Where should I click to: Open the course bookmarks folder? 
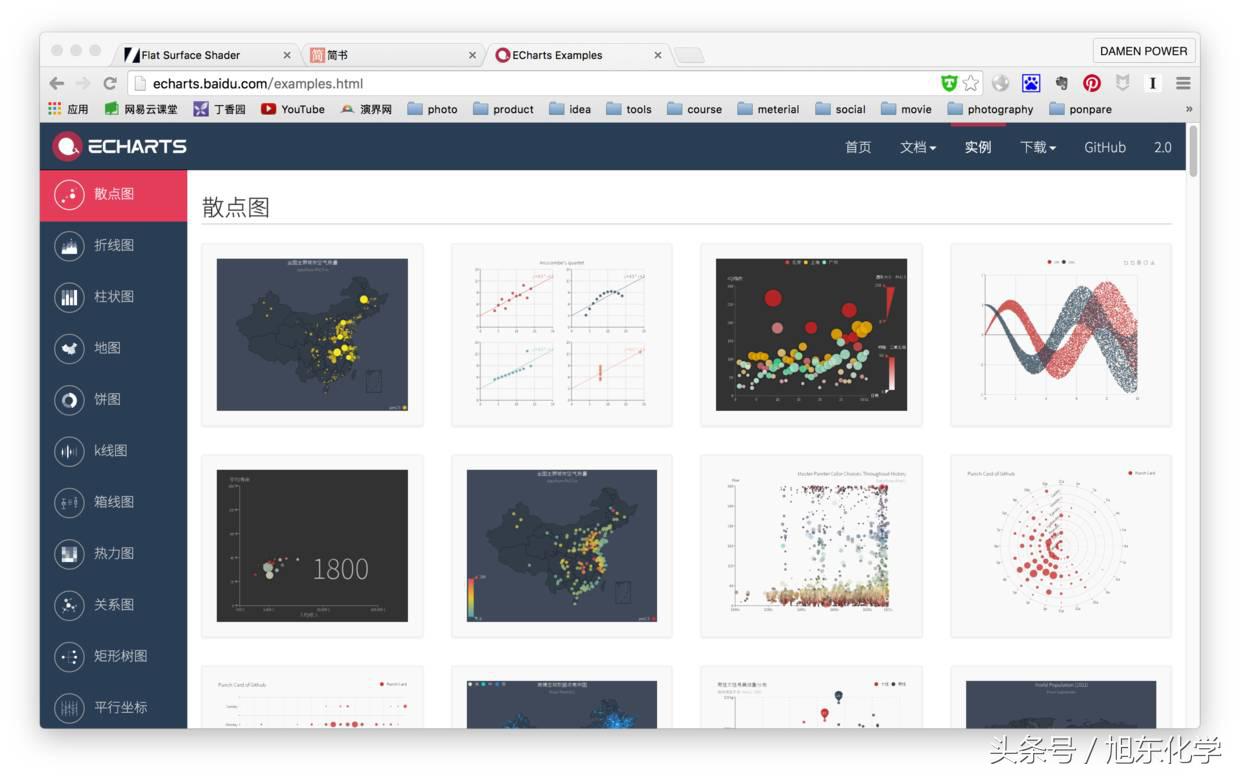694,109
